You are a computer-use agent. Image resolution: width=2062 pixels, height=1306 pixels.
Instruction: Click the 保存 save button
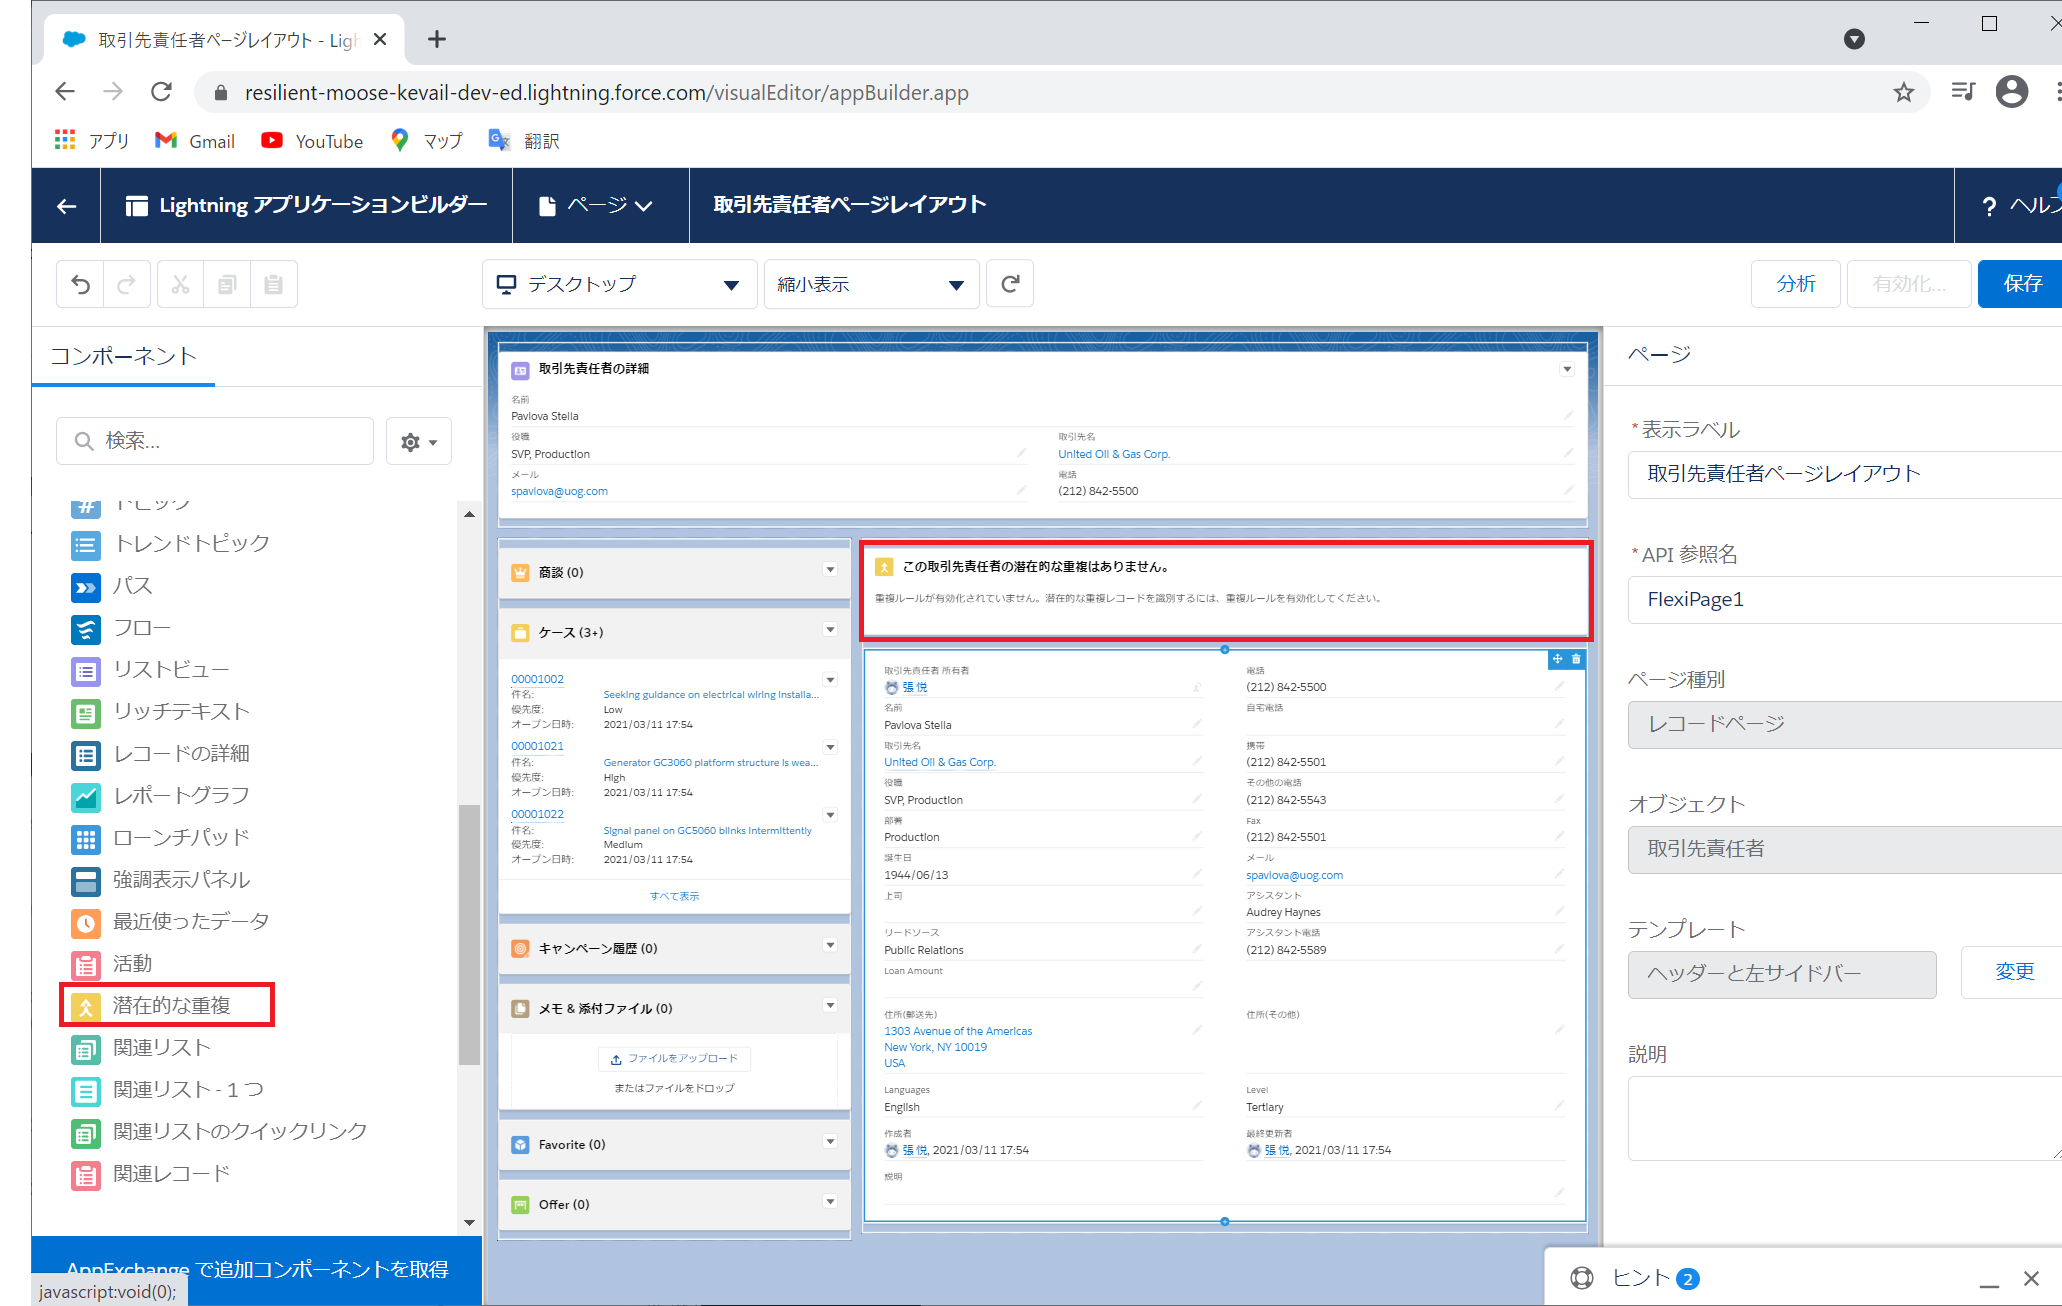[x=2021, y=284]
